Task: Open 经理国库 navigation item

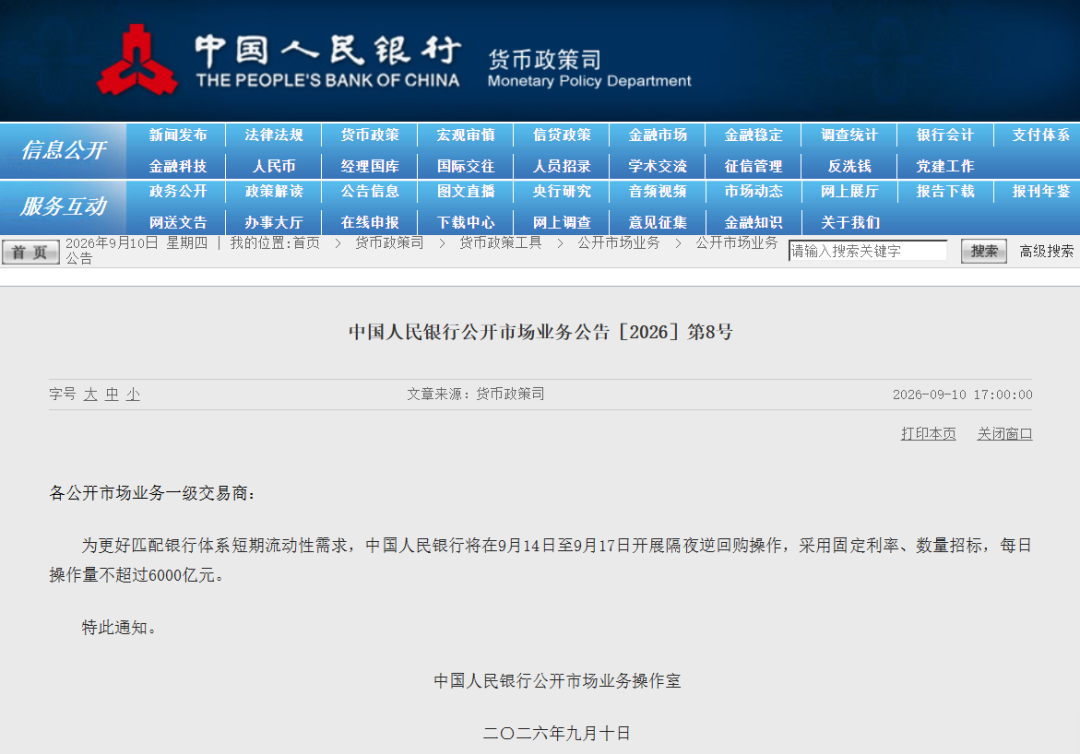Action: (x=370, y=166)
